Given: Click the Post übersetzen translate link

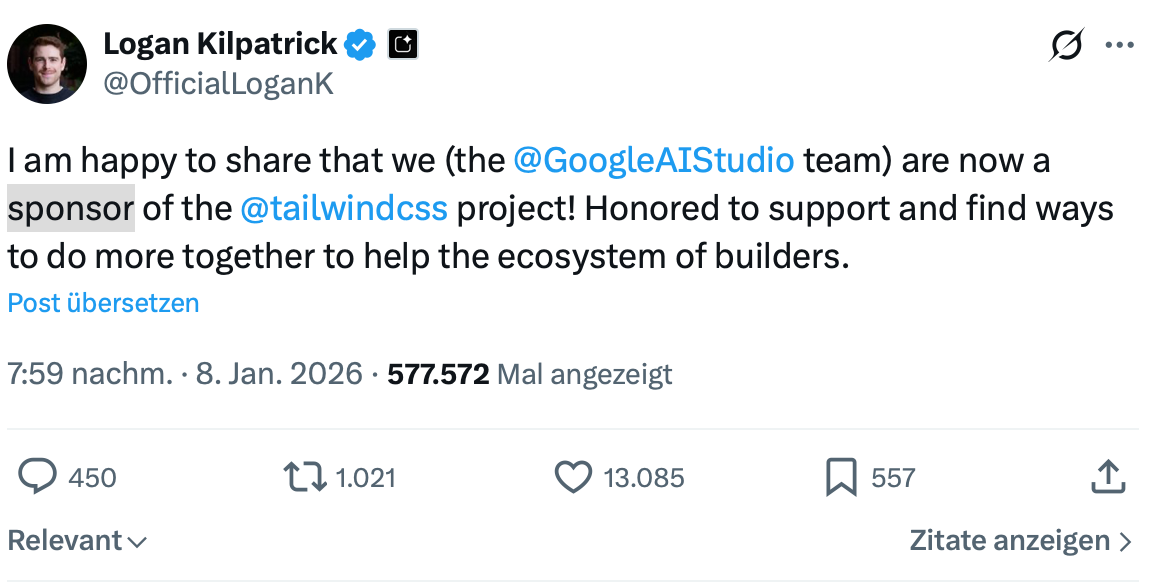Looking at the screenshot, I should pos(103,303).
